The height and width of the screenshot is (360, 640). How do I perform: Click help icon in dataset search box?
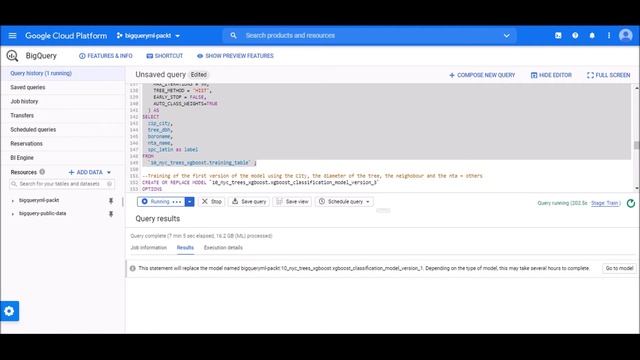pos(109,184)
